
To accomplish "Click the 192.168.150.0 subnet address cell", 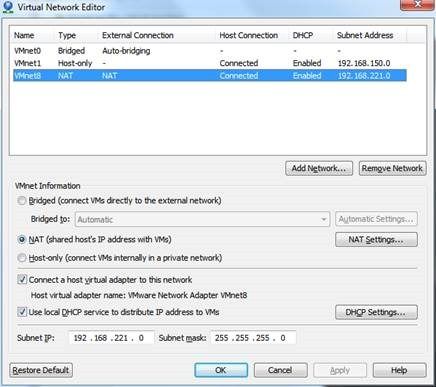I will (x=364, y=63).
